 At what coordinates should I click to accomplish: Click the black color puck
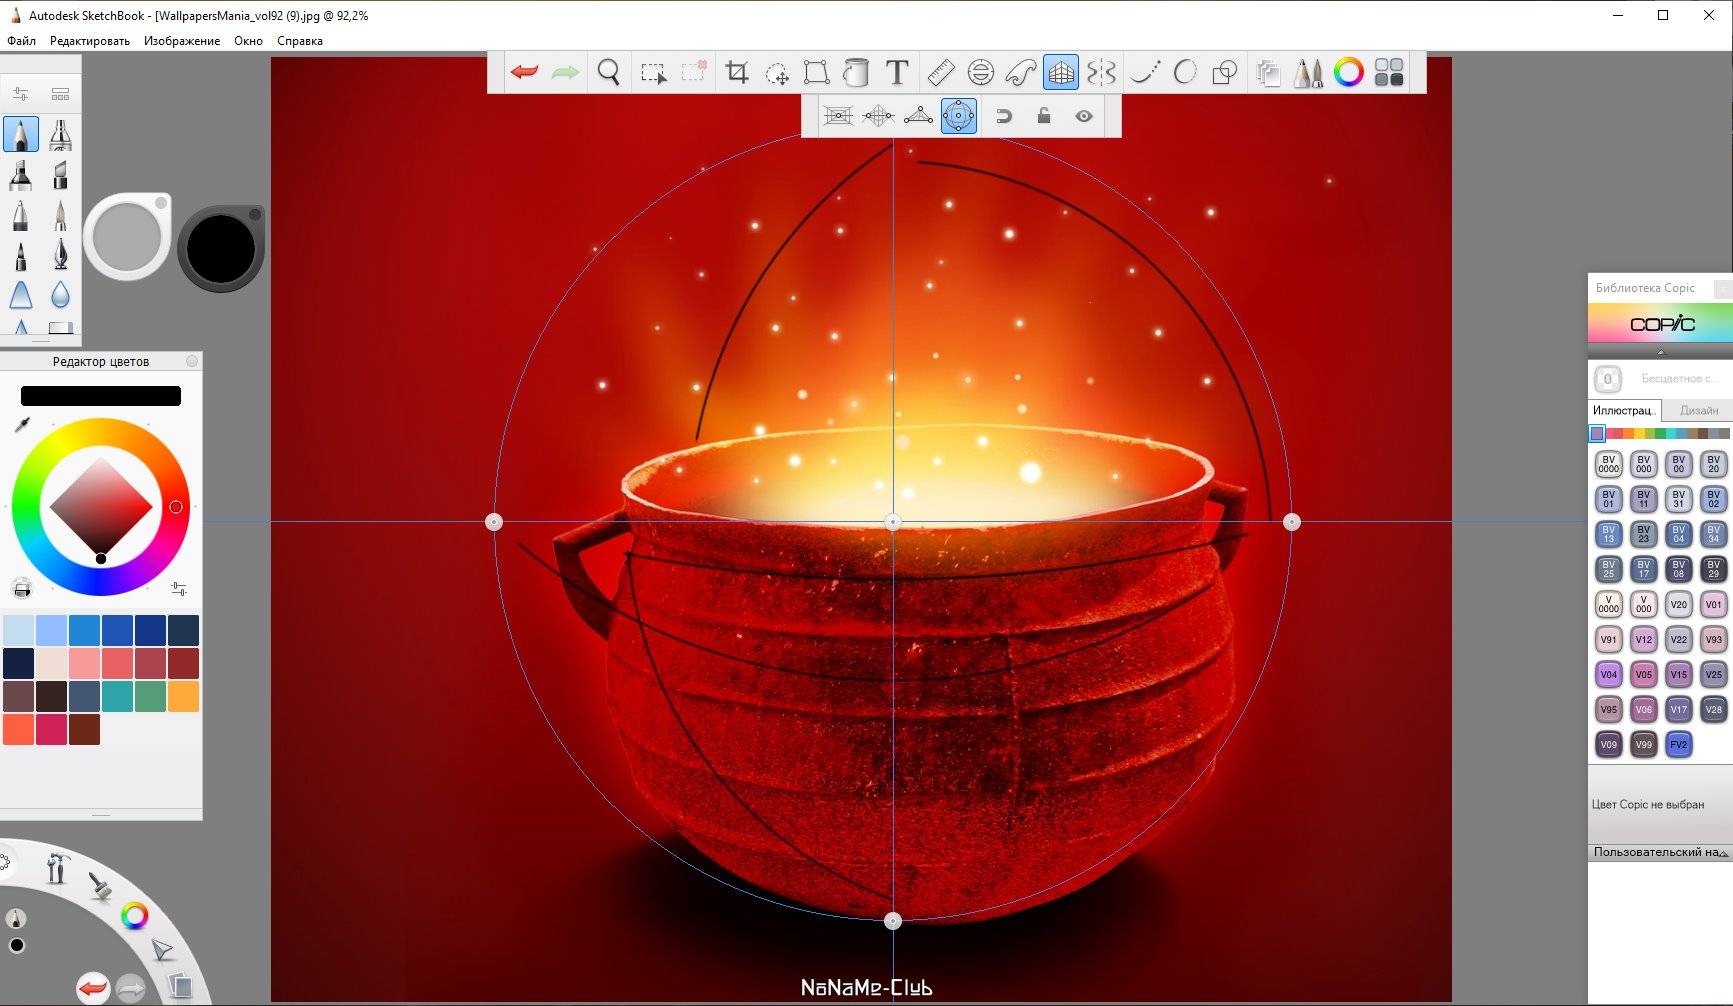tap(221, 249)
